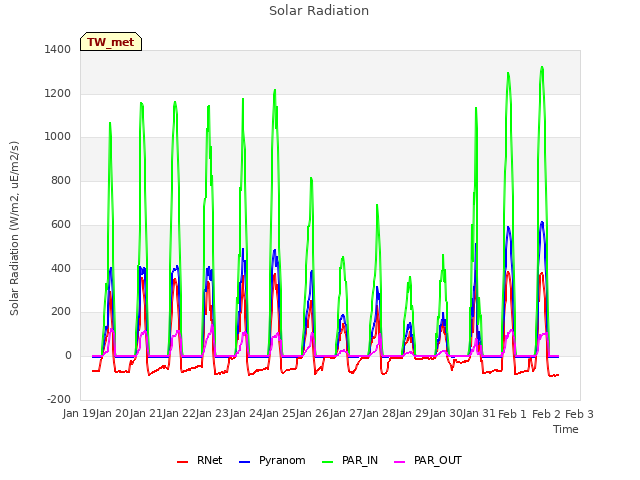Click the Jan 27 x-axis tick label
This screenshot has height=480, width=640.
346,414
